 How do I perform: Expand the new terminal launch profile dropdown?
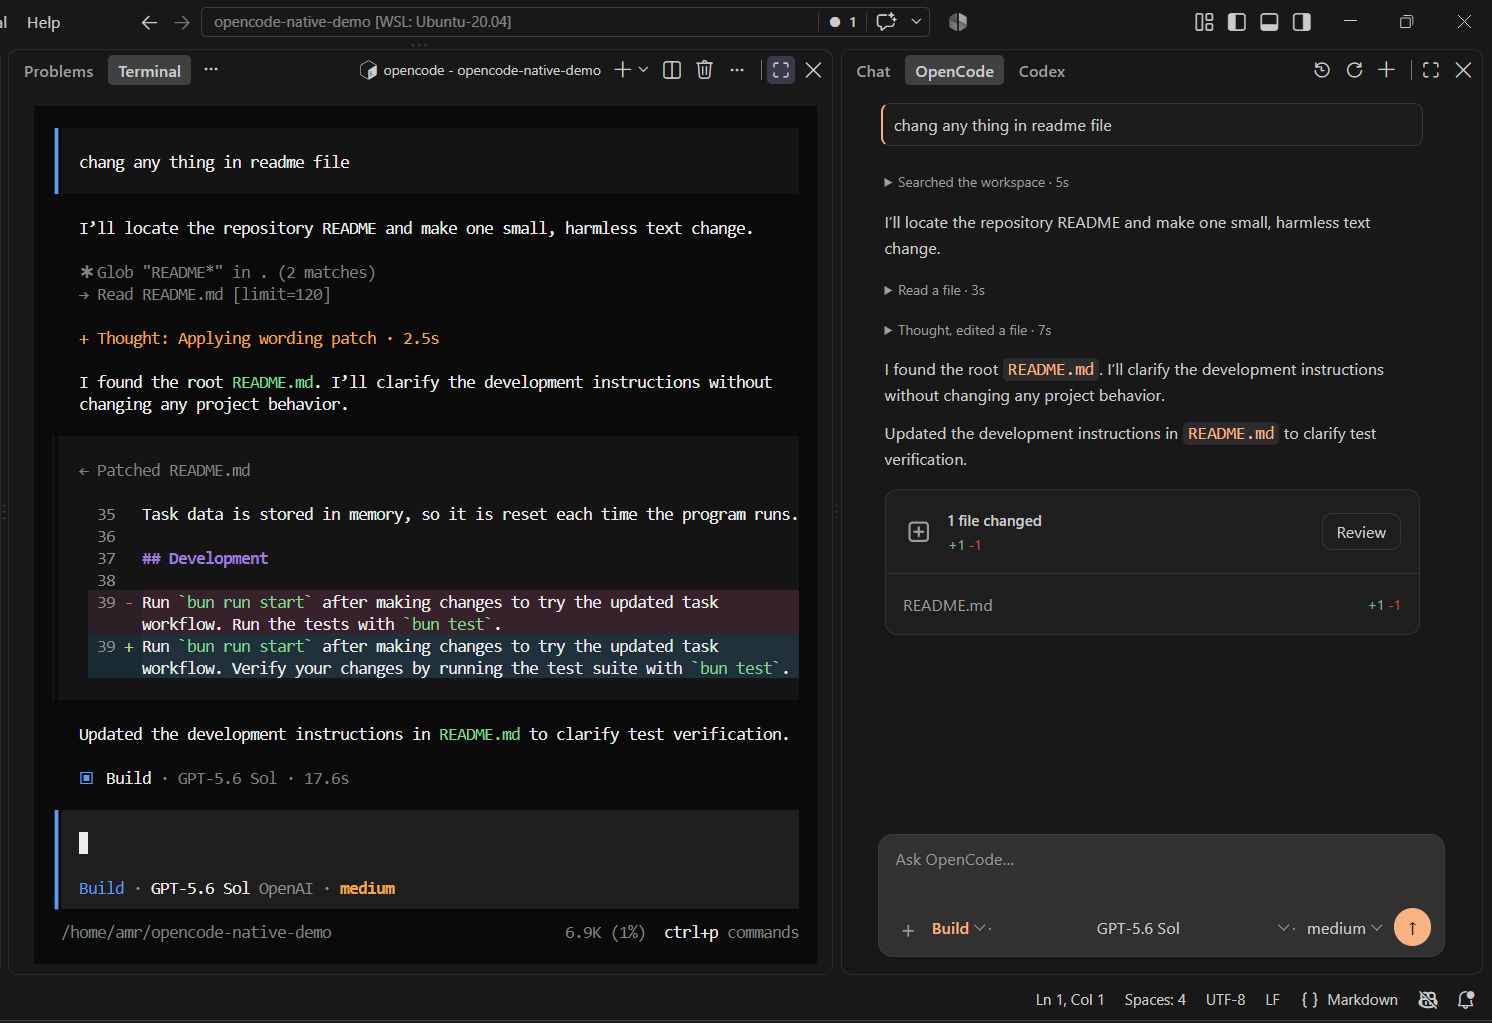point(643,70)
